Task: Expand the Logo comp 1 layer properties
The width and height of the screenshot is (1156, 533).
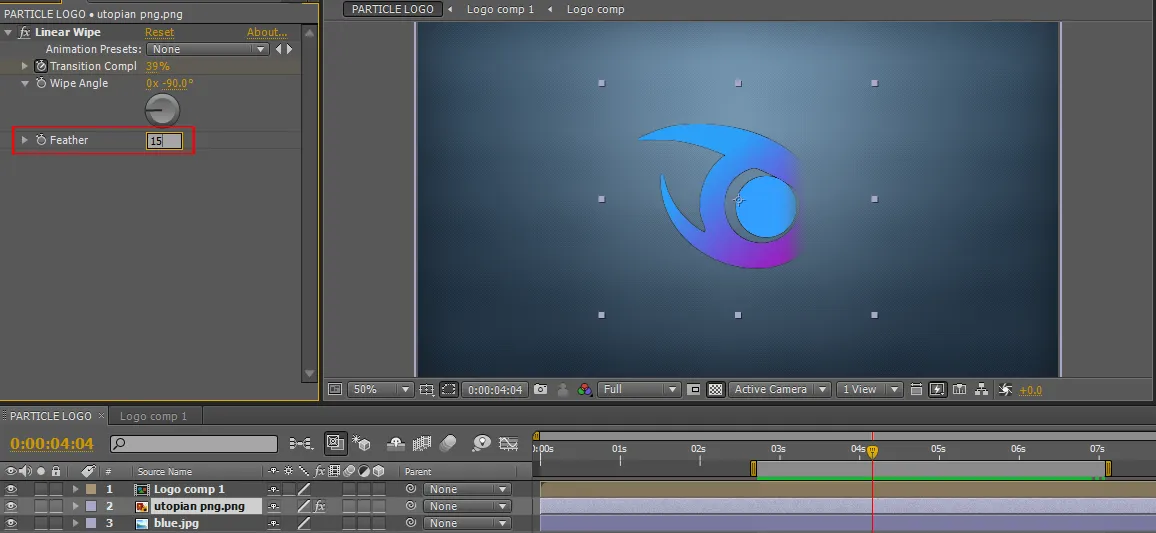Action: 75,489
